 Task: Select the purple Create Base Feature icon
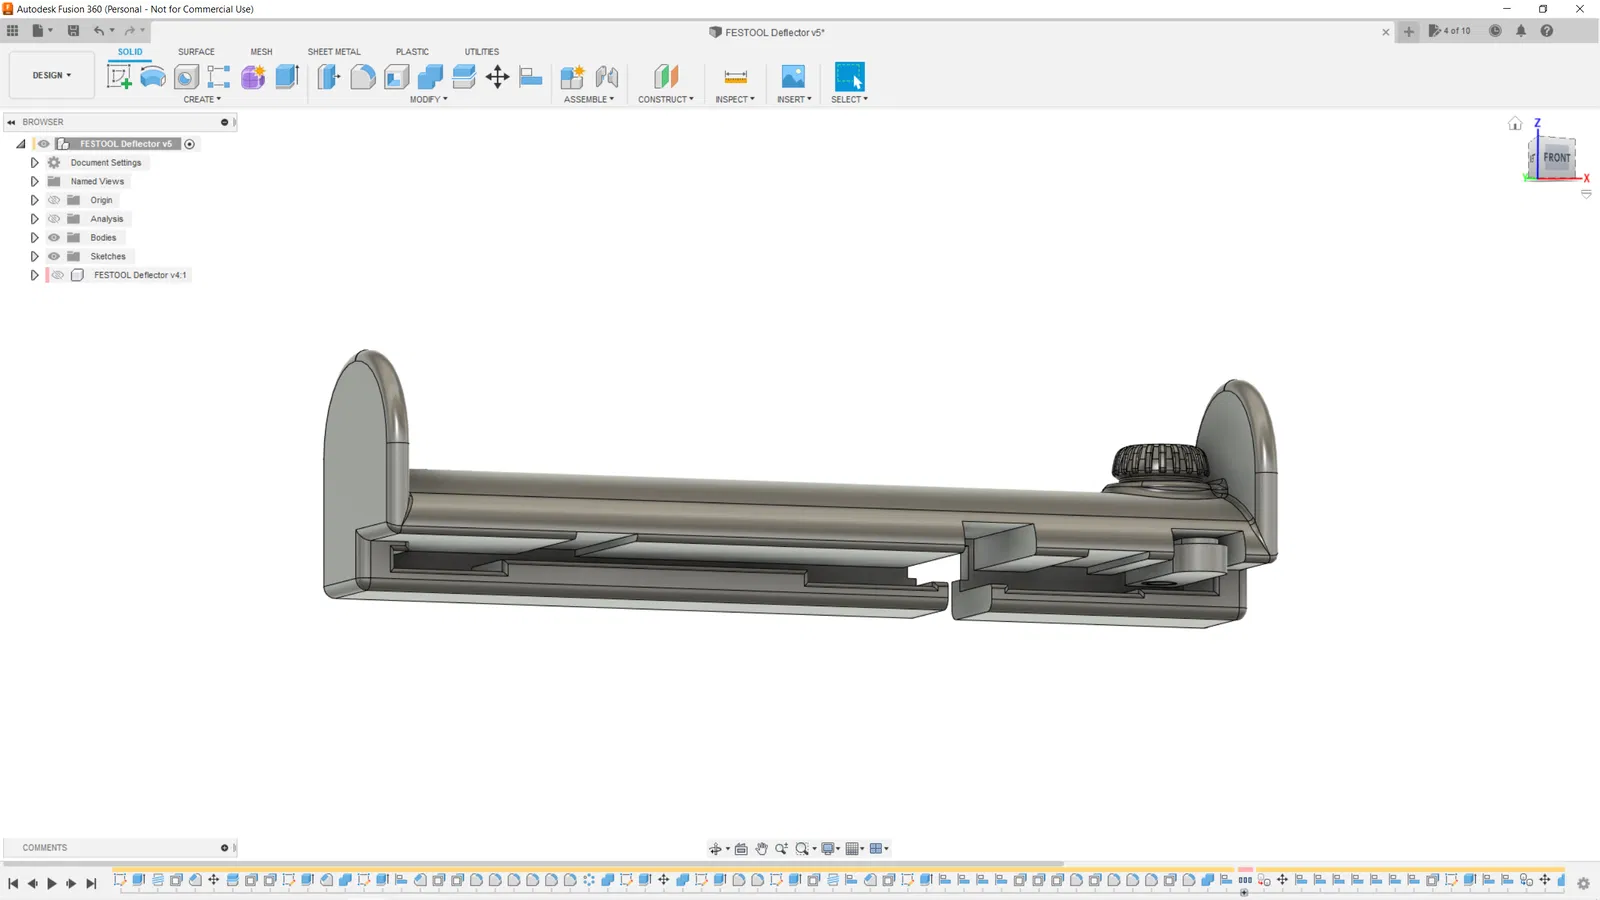coord(253,77)
